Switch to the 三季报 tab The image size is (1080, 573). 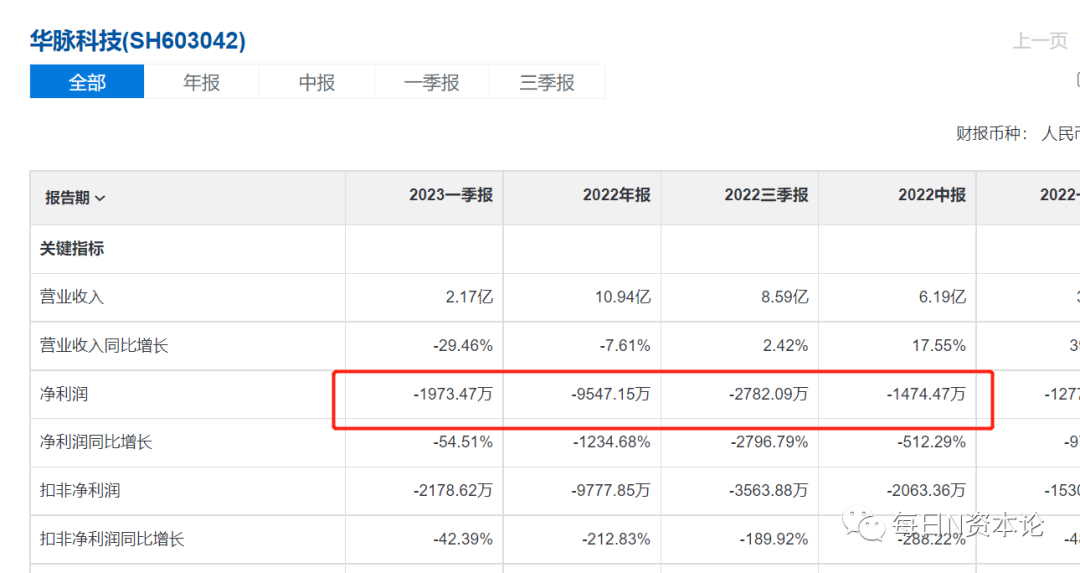pyautogui.click(x=546, y=82)
